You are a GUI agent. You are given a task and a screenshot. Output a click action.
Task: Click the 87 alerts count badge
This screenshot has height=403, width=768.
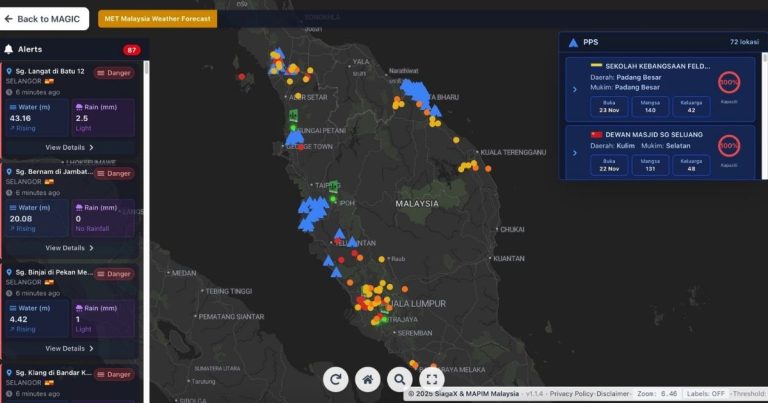tap(132, 49)
